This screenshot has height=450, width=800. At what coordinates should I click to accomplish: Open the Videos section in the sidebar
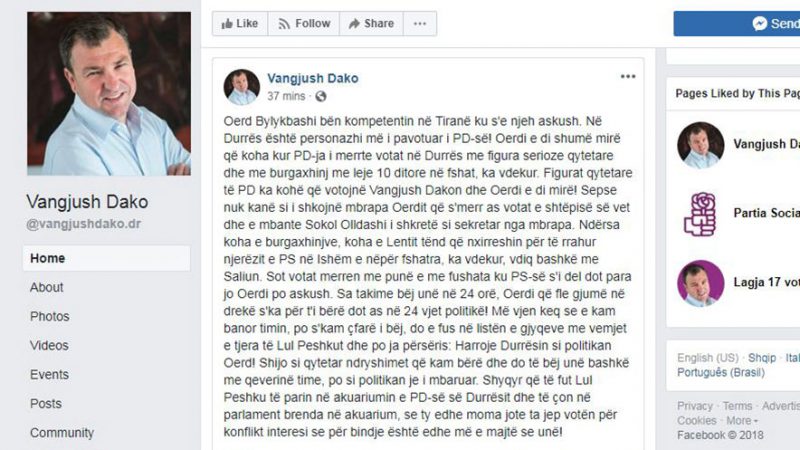pos(49,345)
